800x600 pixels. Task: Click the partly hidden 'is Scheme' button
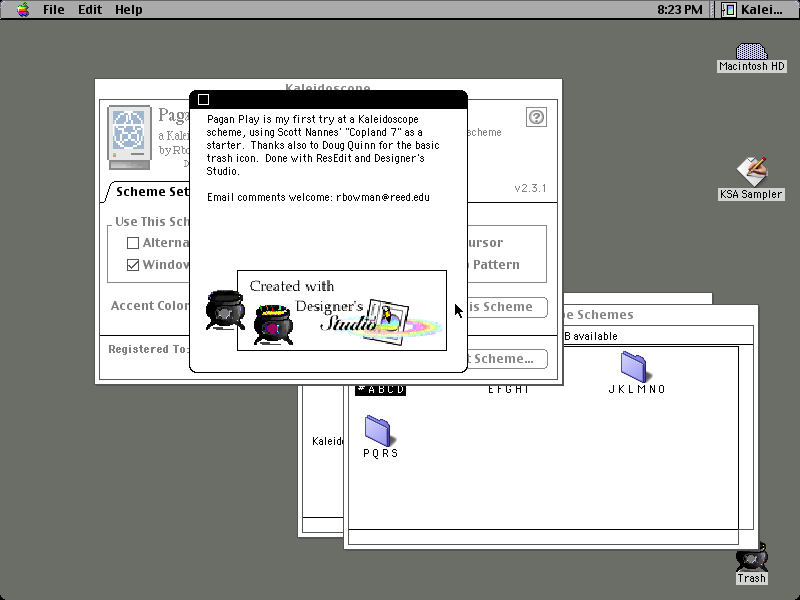coord(507,307)
